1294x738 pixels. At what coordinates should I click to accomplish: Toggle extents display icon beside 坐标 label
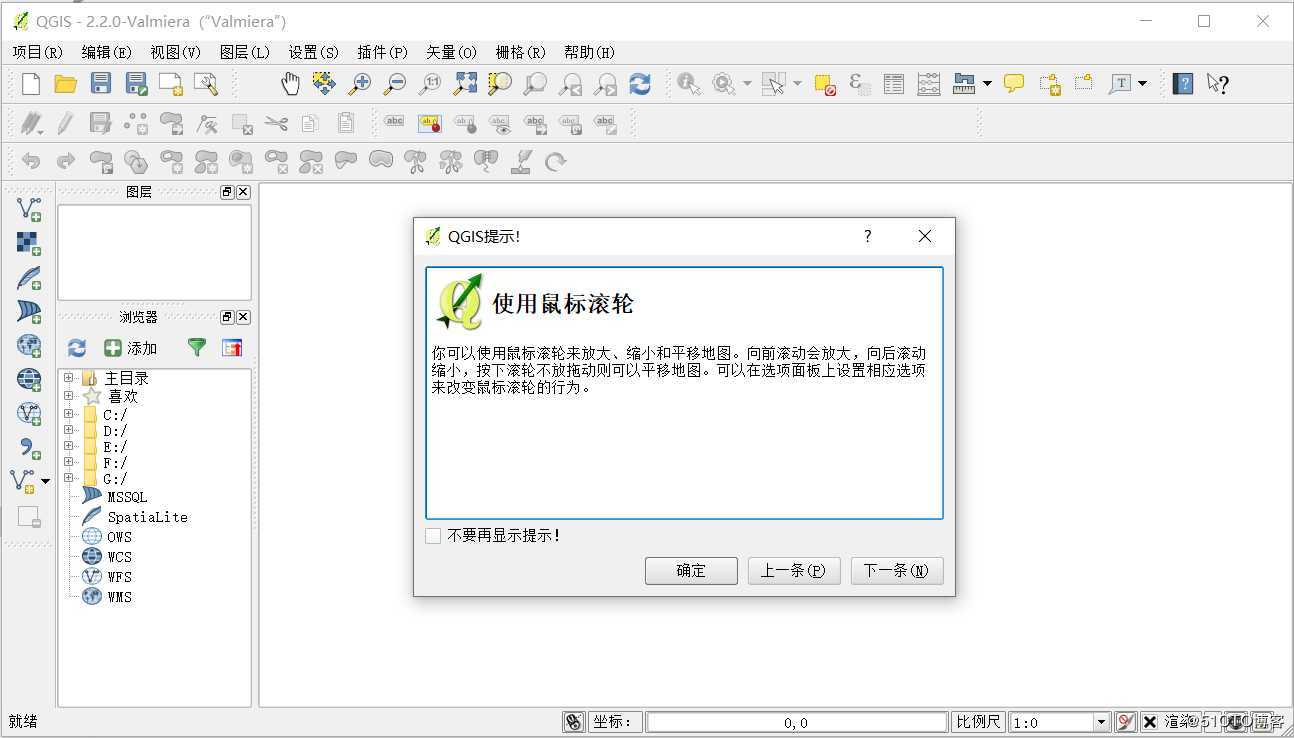point(574,722)
